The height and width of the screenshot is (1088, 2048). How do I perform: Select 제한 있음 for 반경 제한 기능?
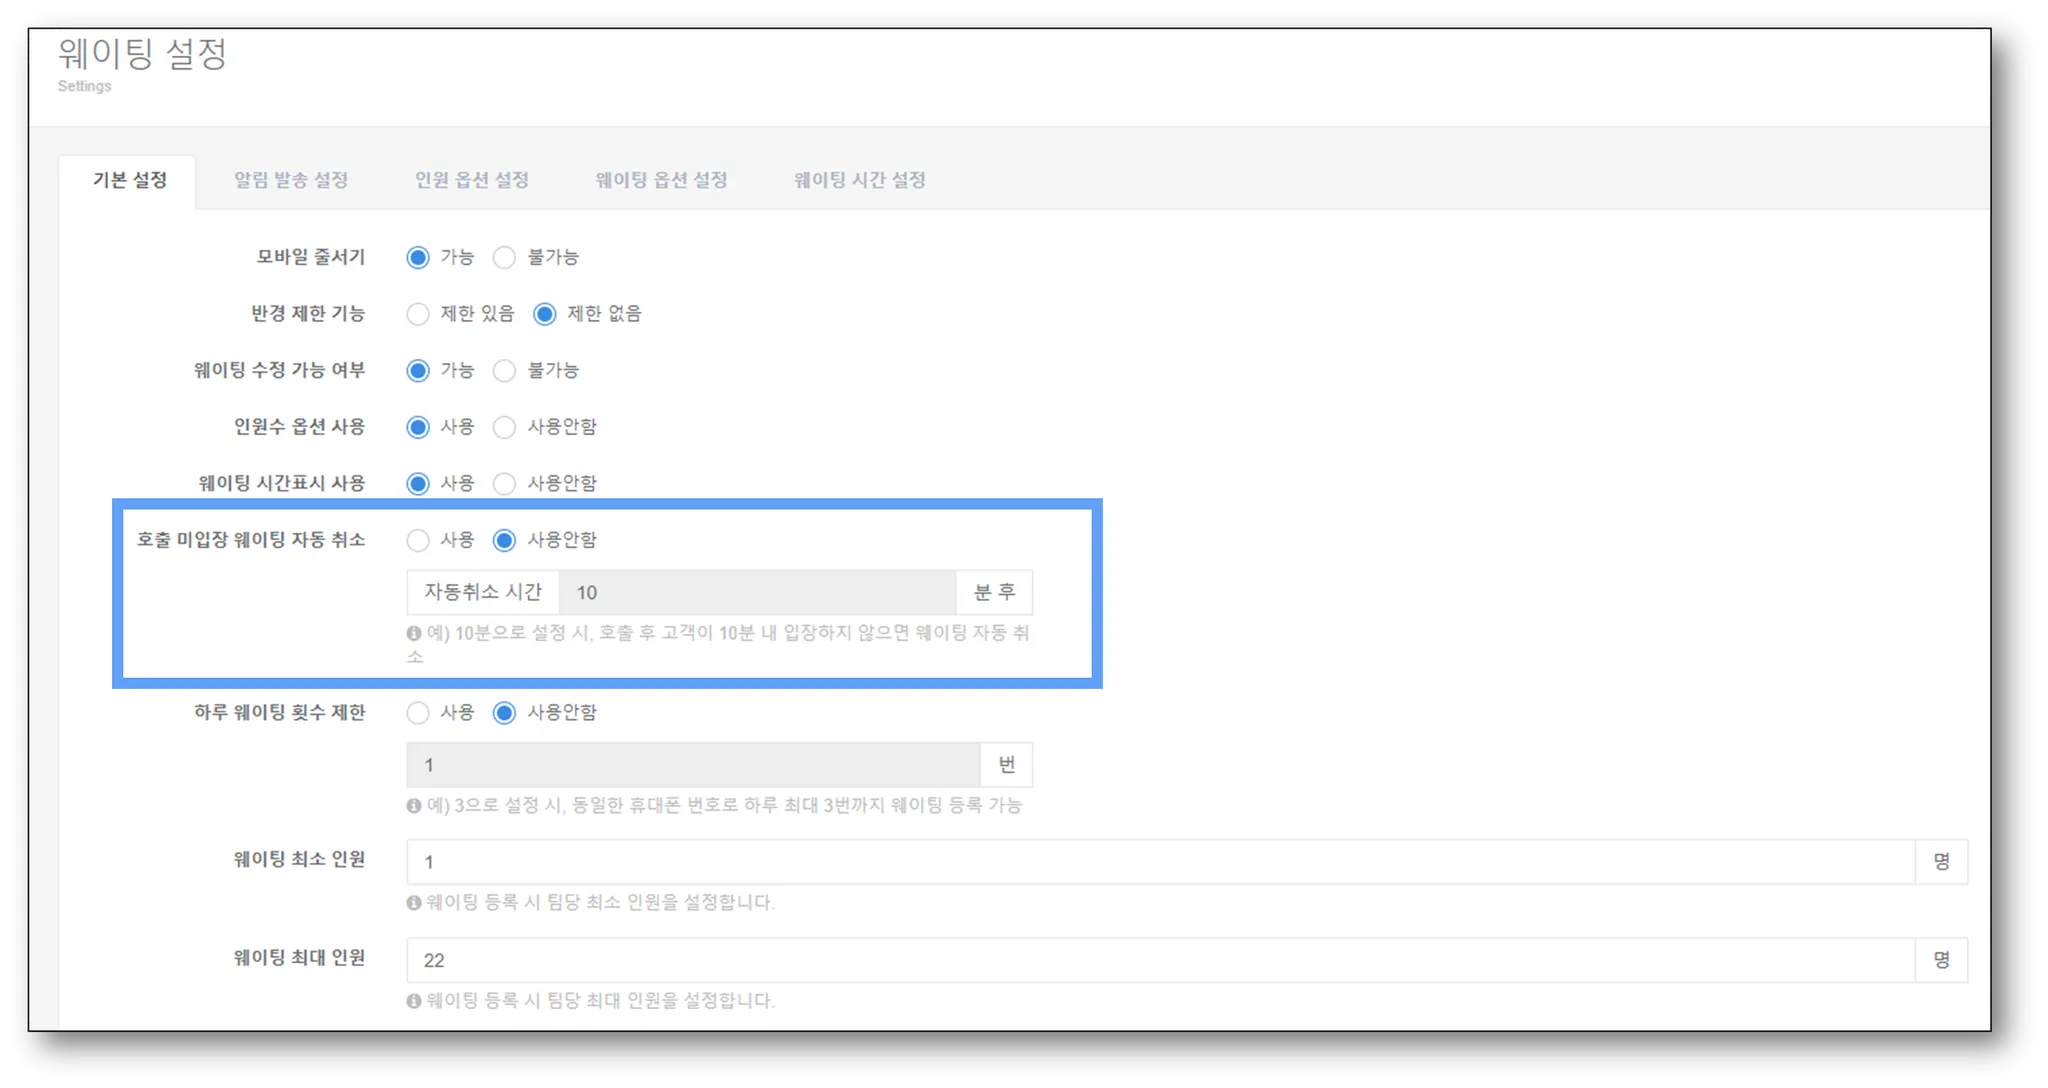click(418, 315)
